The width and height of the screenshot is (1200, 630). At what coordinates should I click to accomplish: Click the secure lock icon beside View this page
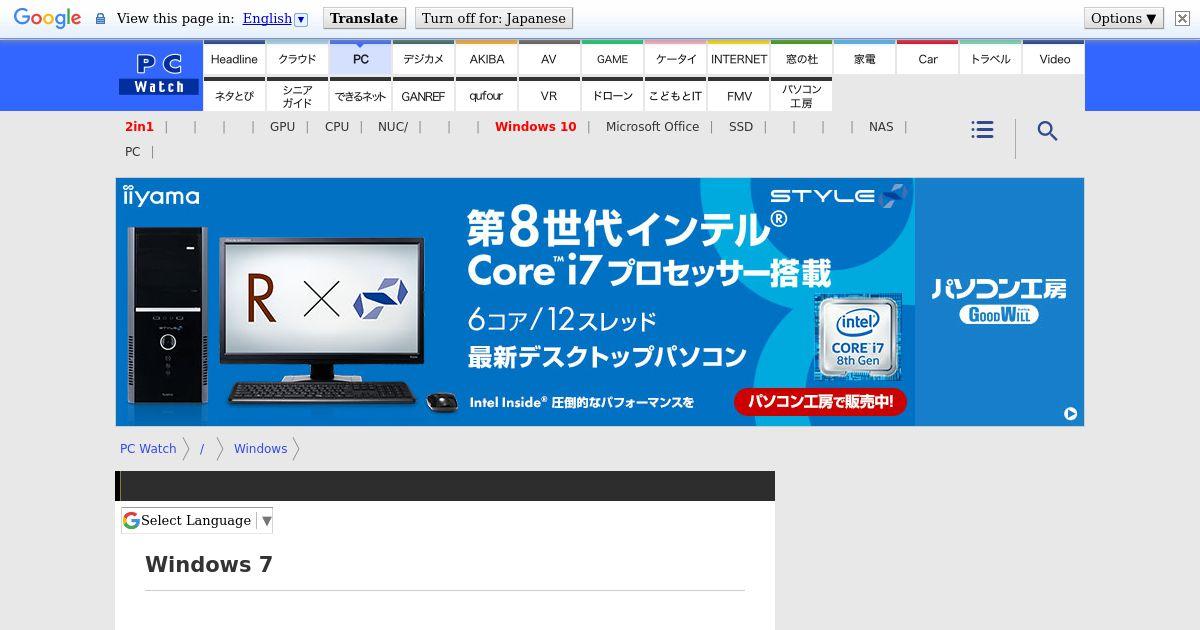(100, 19)
